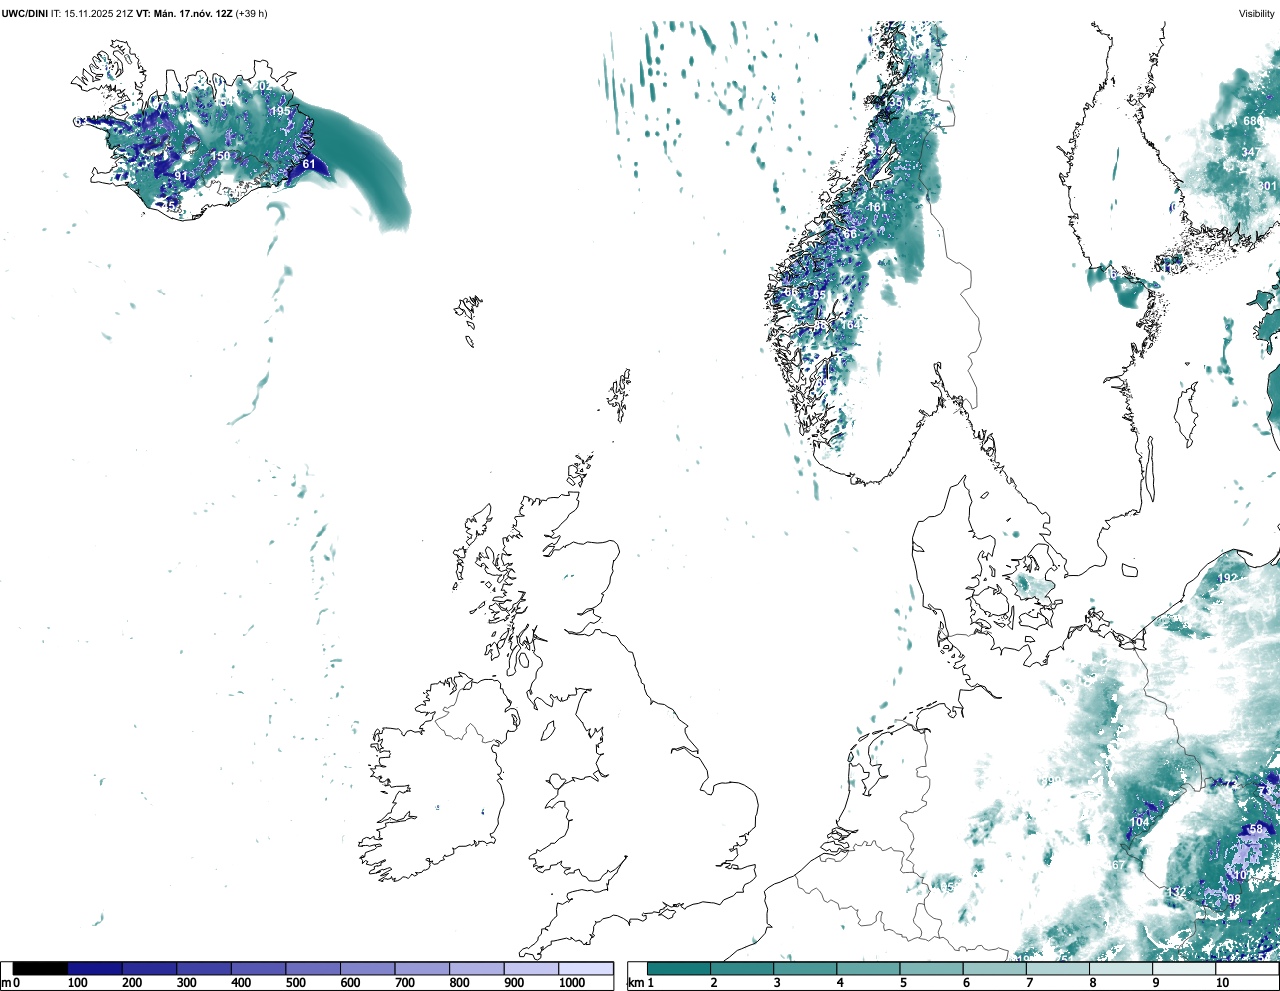Click the '(+39 h)' forecast offset

click(251, 13)
